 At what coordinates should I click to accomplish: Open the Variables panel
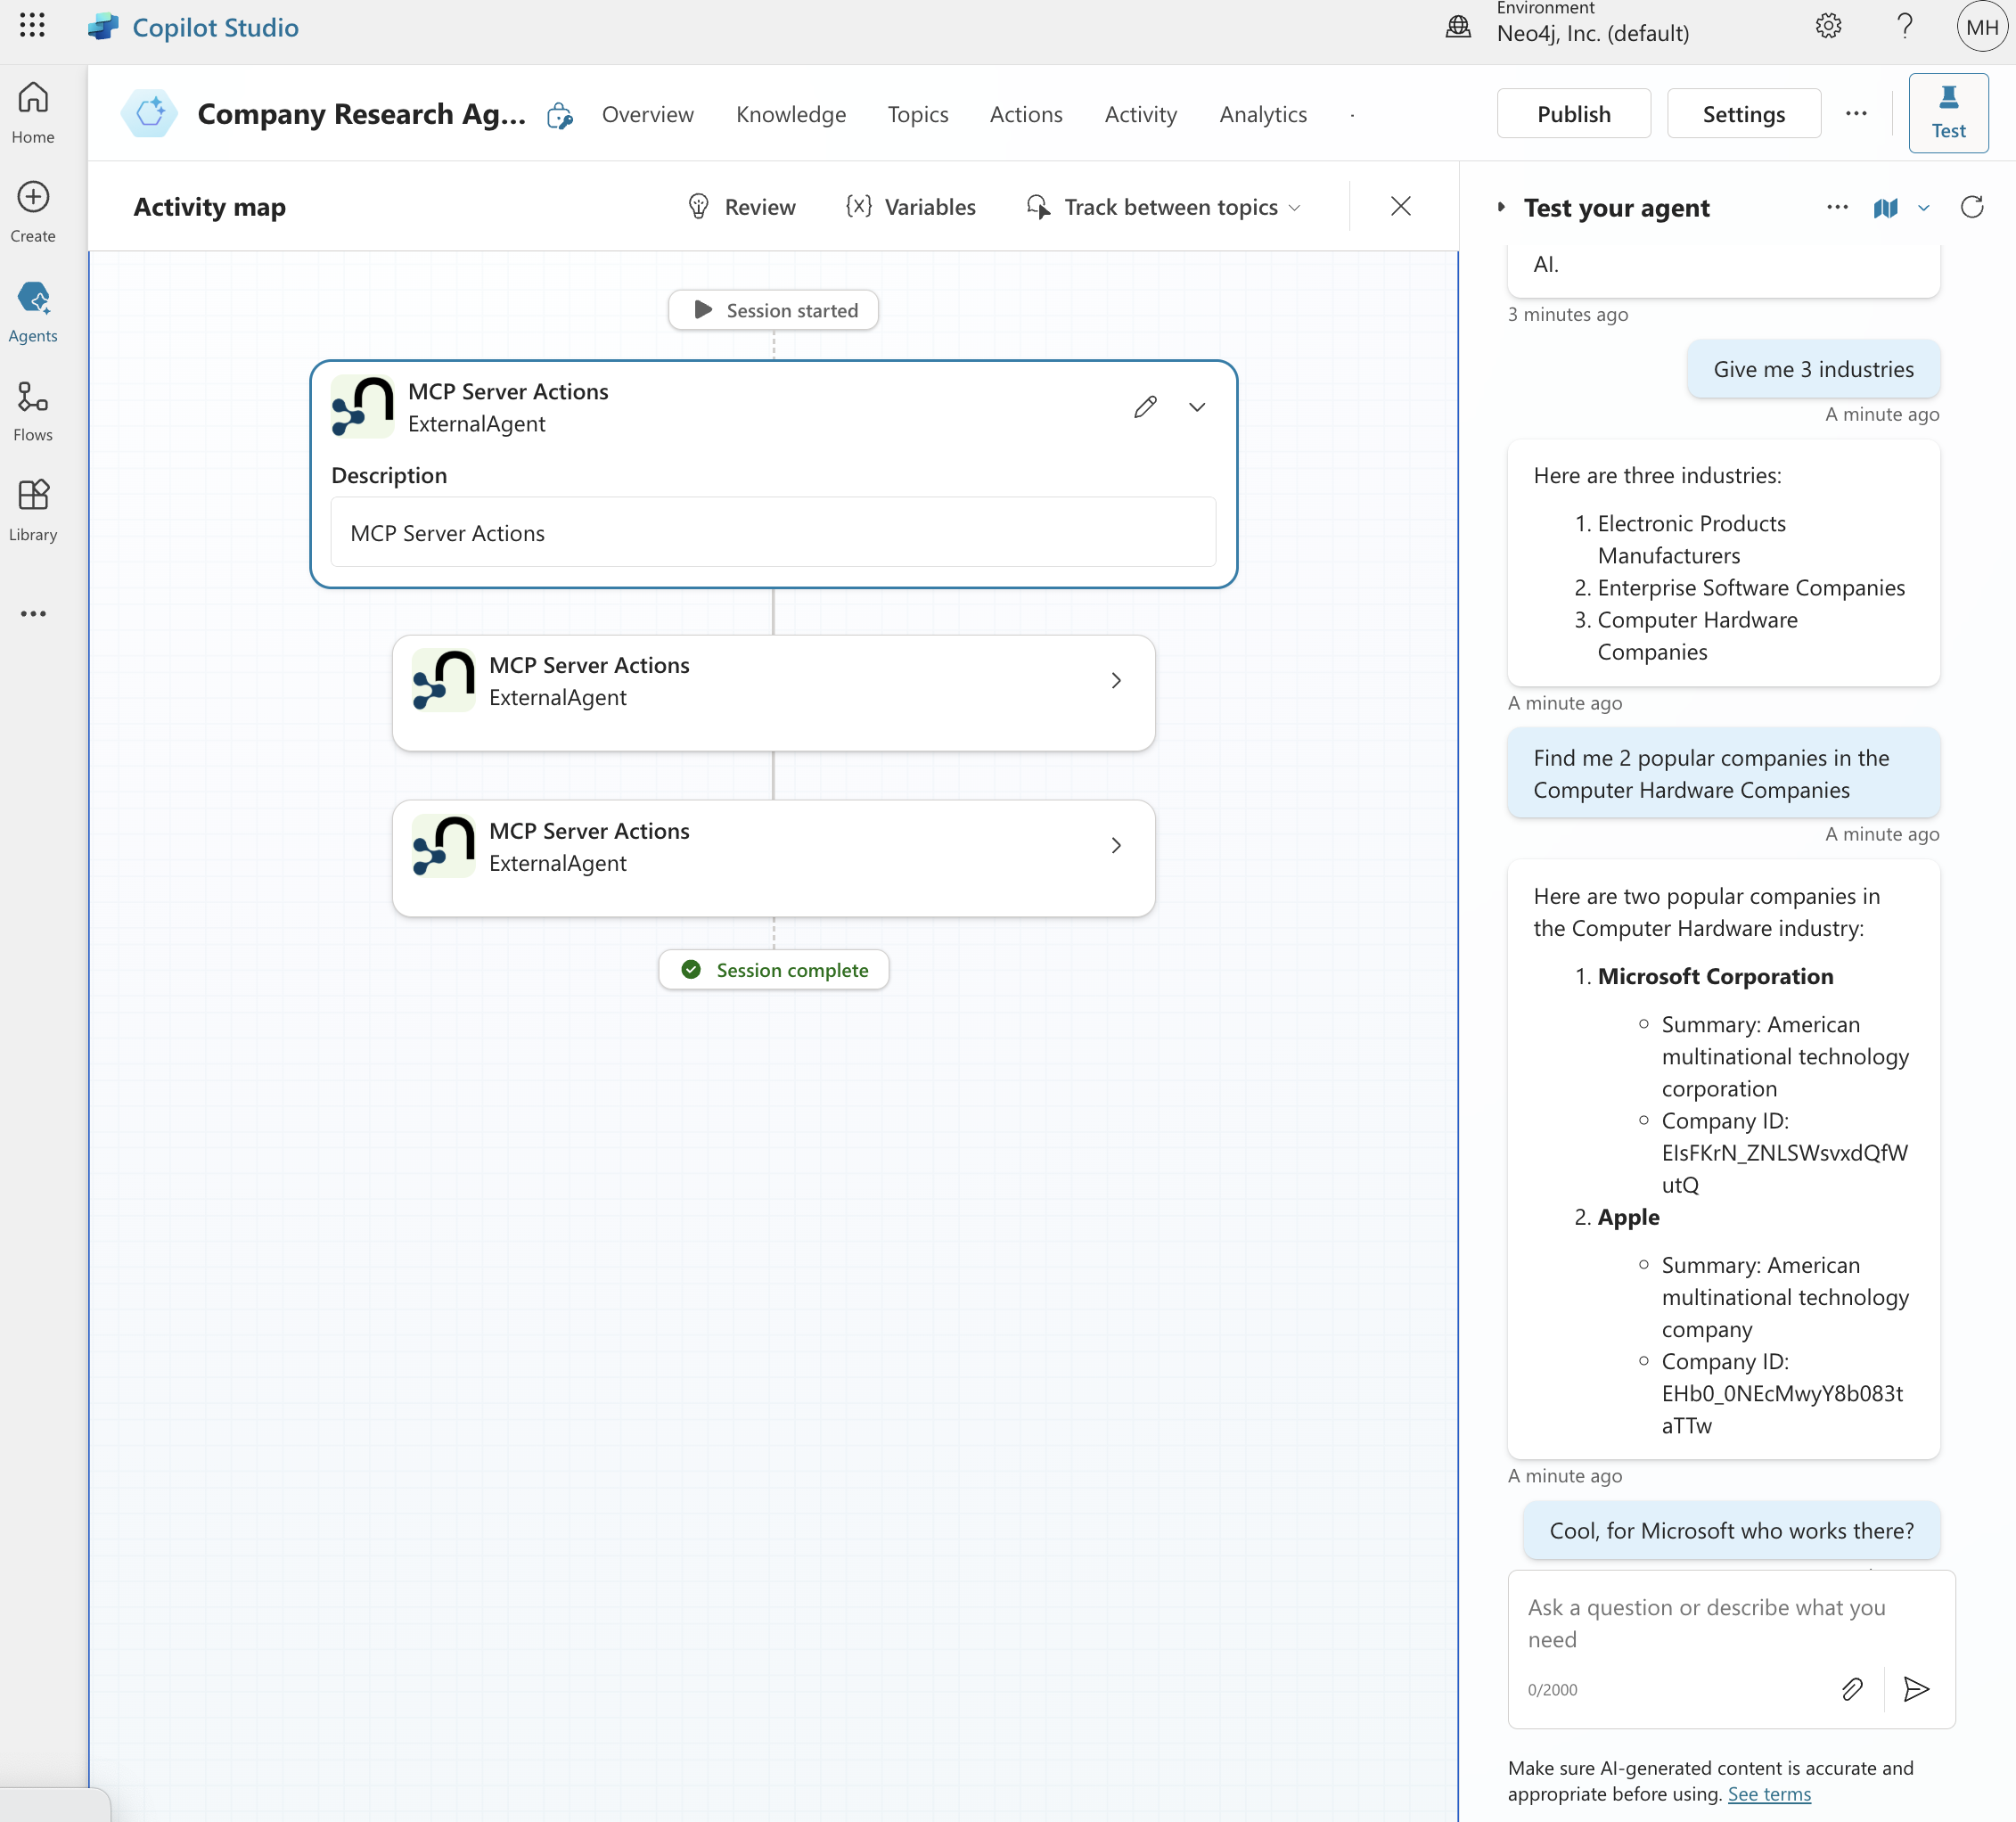pyautogui.click(x=911, y=207)
